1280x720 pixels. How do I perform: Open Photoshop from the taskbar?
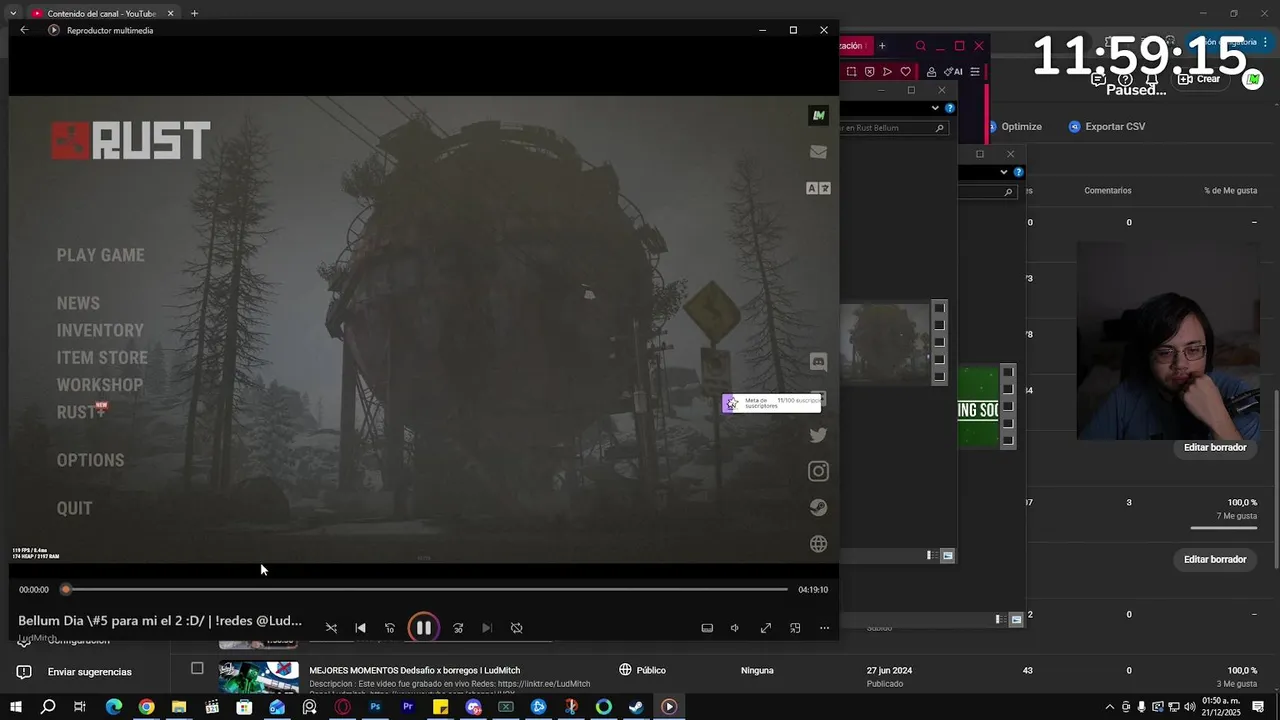375,707
